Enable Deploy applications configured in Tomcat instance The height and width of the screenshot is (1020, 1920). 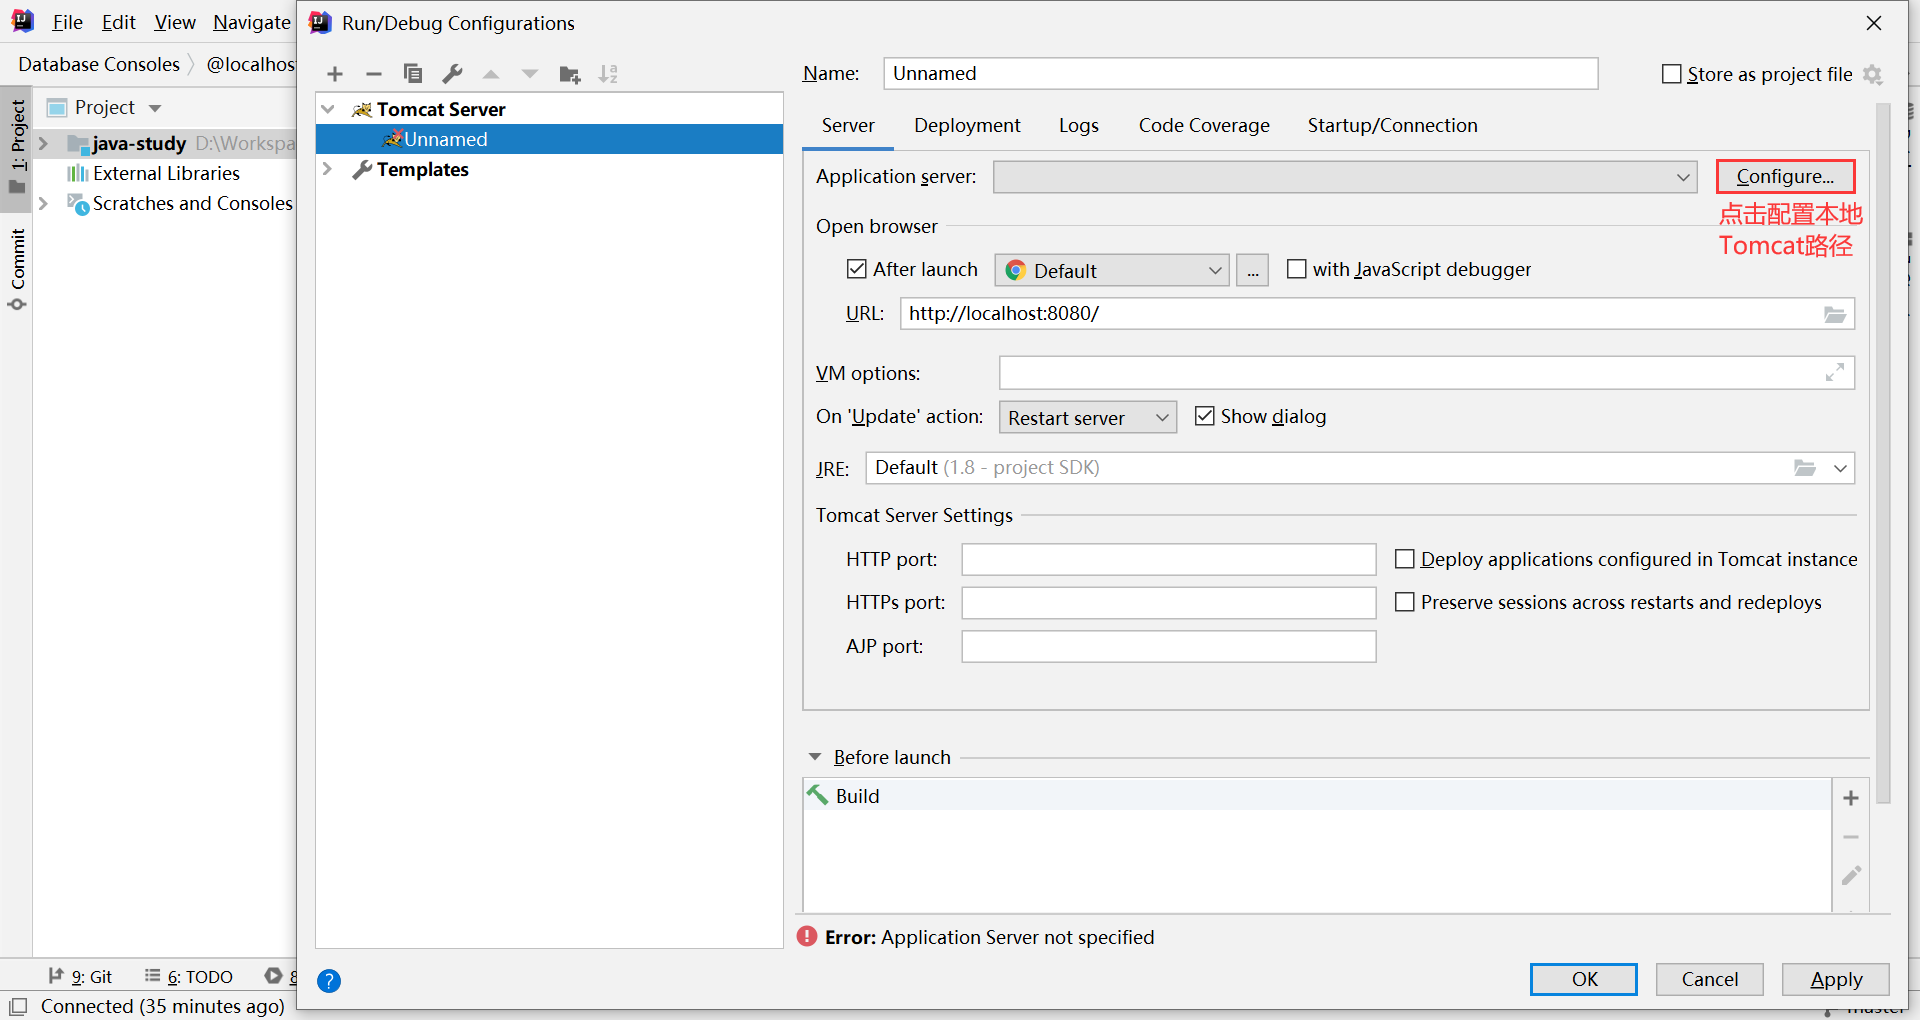(x=1404, y=559)
